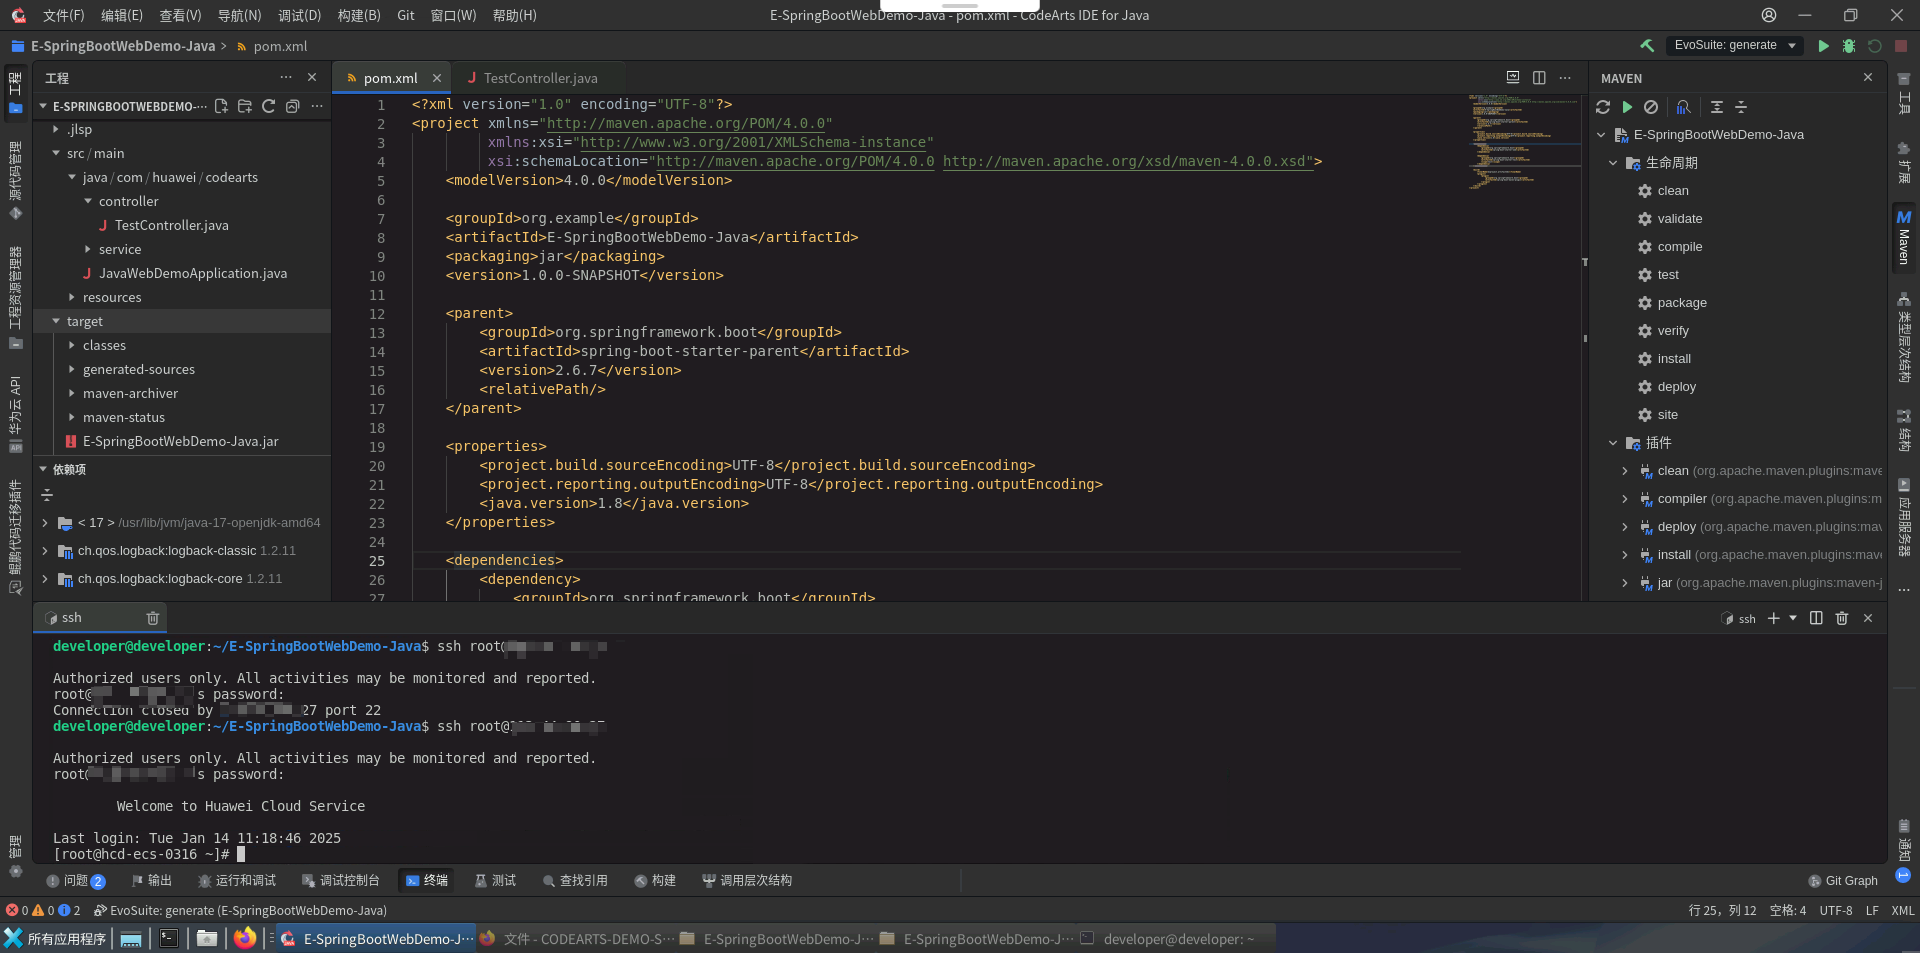Screen dimensions: 1920x953
Task: Click in the terminal at the root@hcd-ecs-0316 prompt
Action: 241,854
